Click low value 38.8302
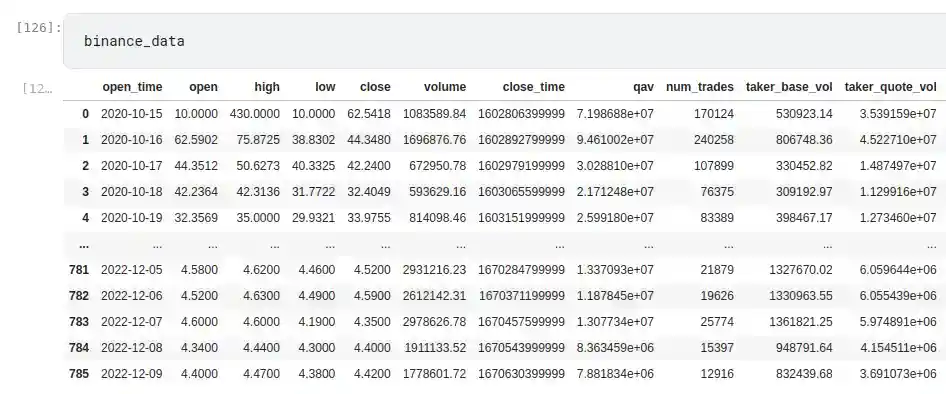946x394 pixels. click(314, 139)
